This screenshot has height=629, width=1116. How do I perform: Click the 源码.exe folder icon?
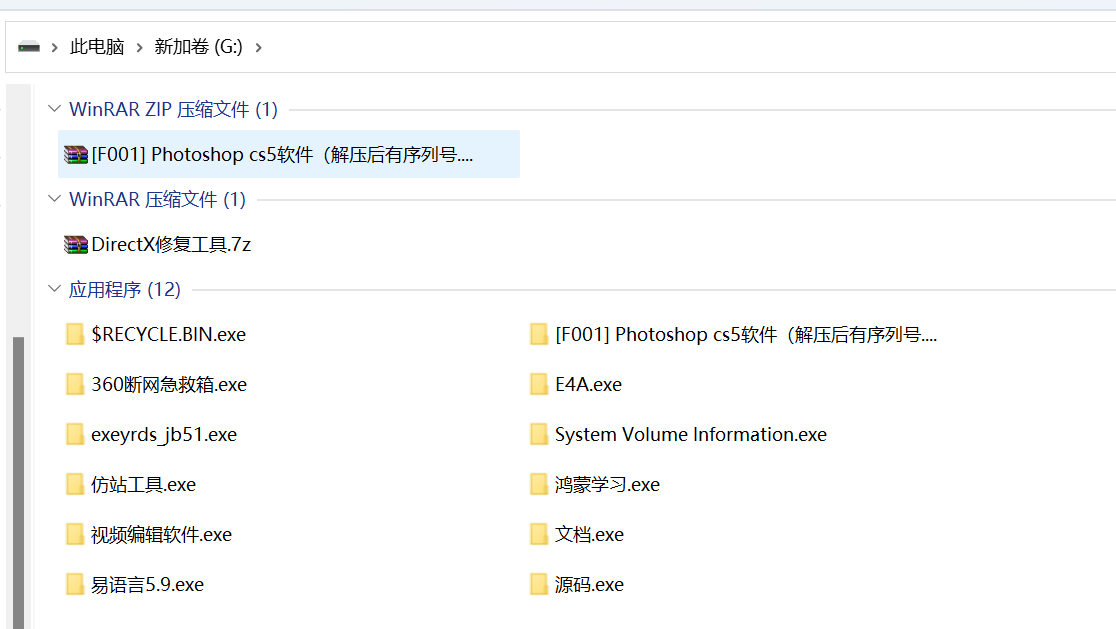pyautogui.click(x=539, y=584)
